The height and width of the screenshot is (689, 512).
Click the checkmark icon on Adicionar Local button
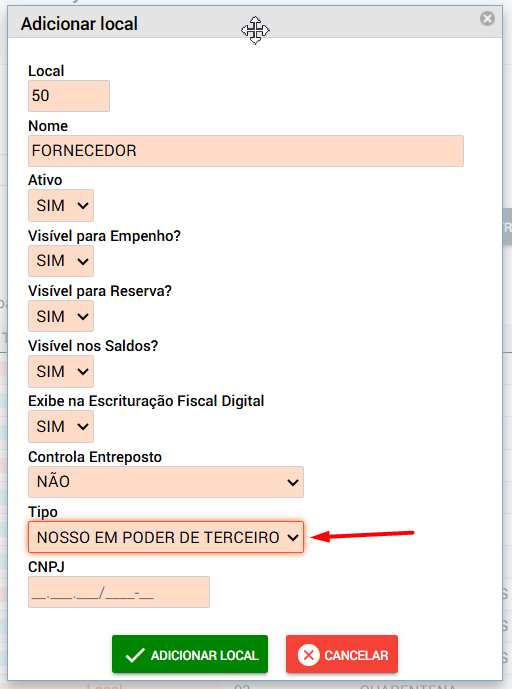tap(134, 655)
